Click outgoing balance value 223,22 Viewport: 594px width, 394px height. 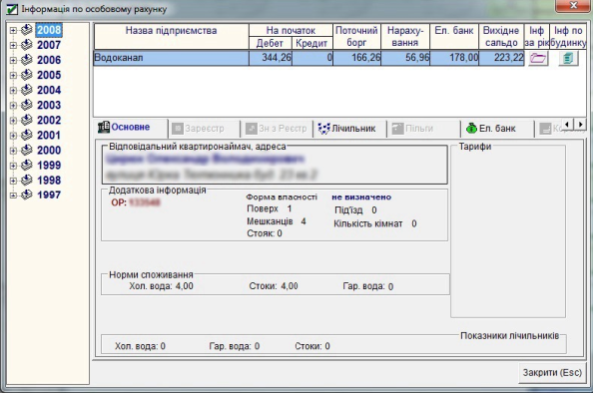501,58
